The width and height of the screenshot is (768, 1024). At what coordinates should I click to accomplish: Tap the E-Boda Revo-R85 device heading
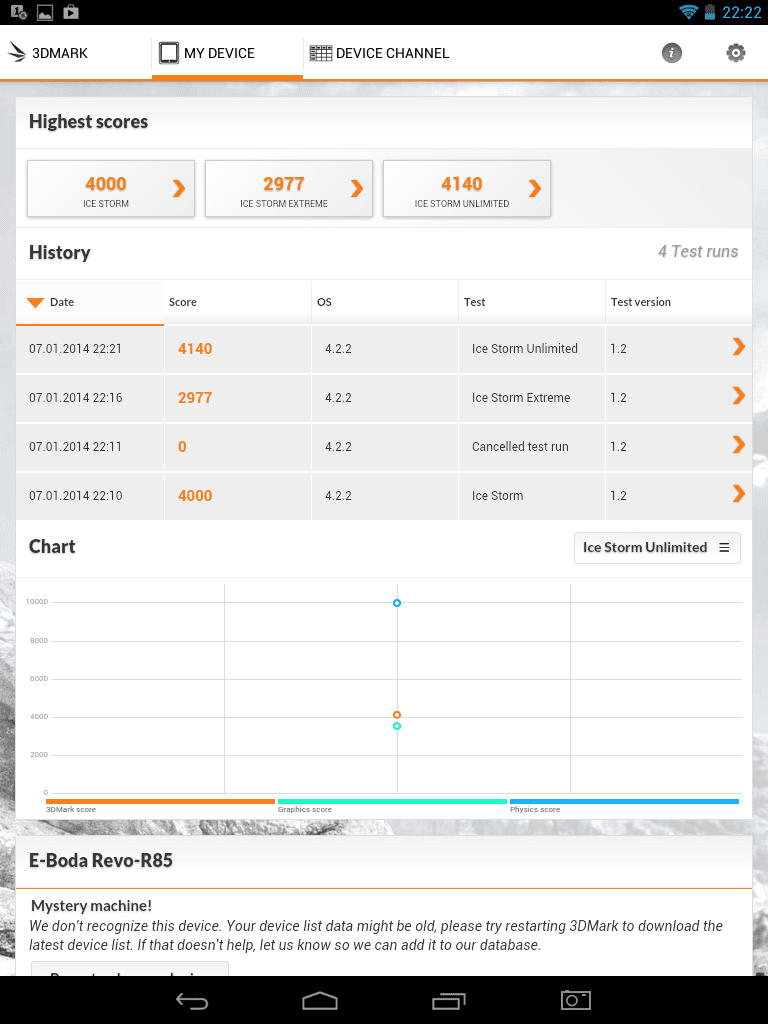click(x=101, y=861)
